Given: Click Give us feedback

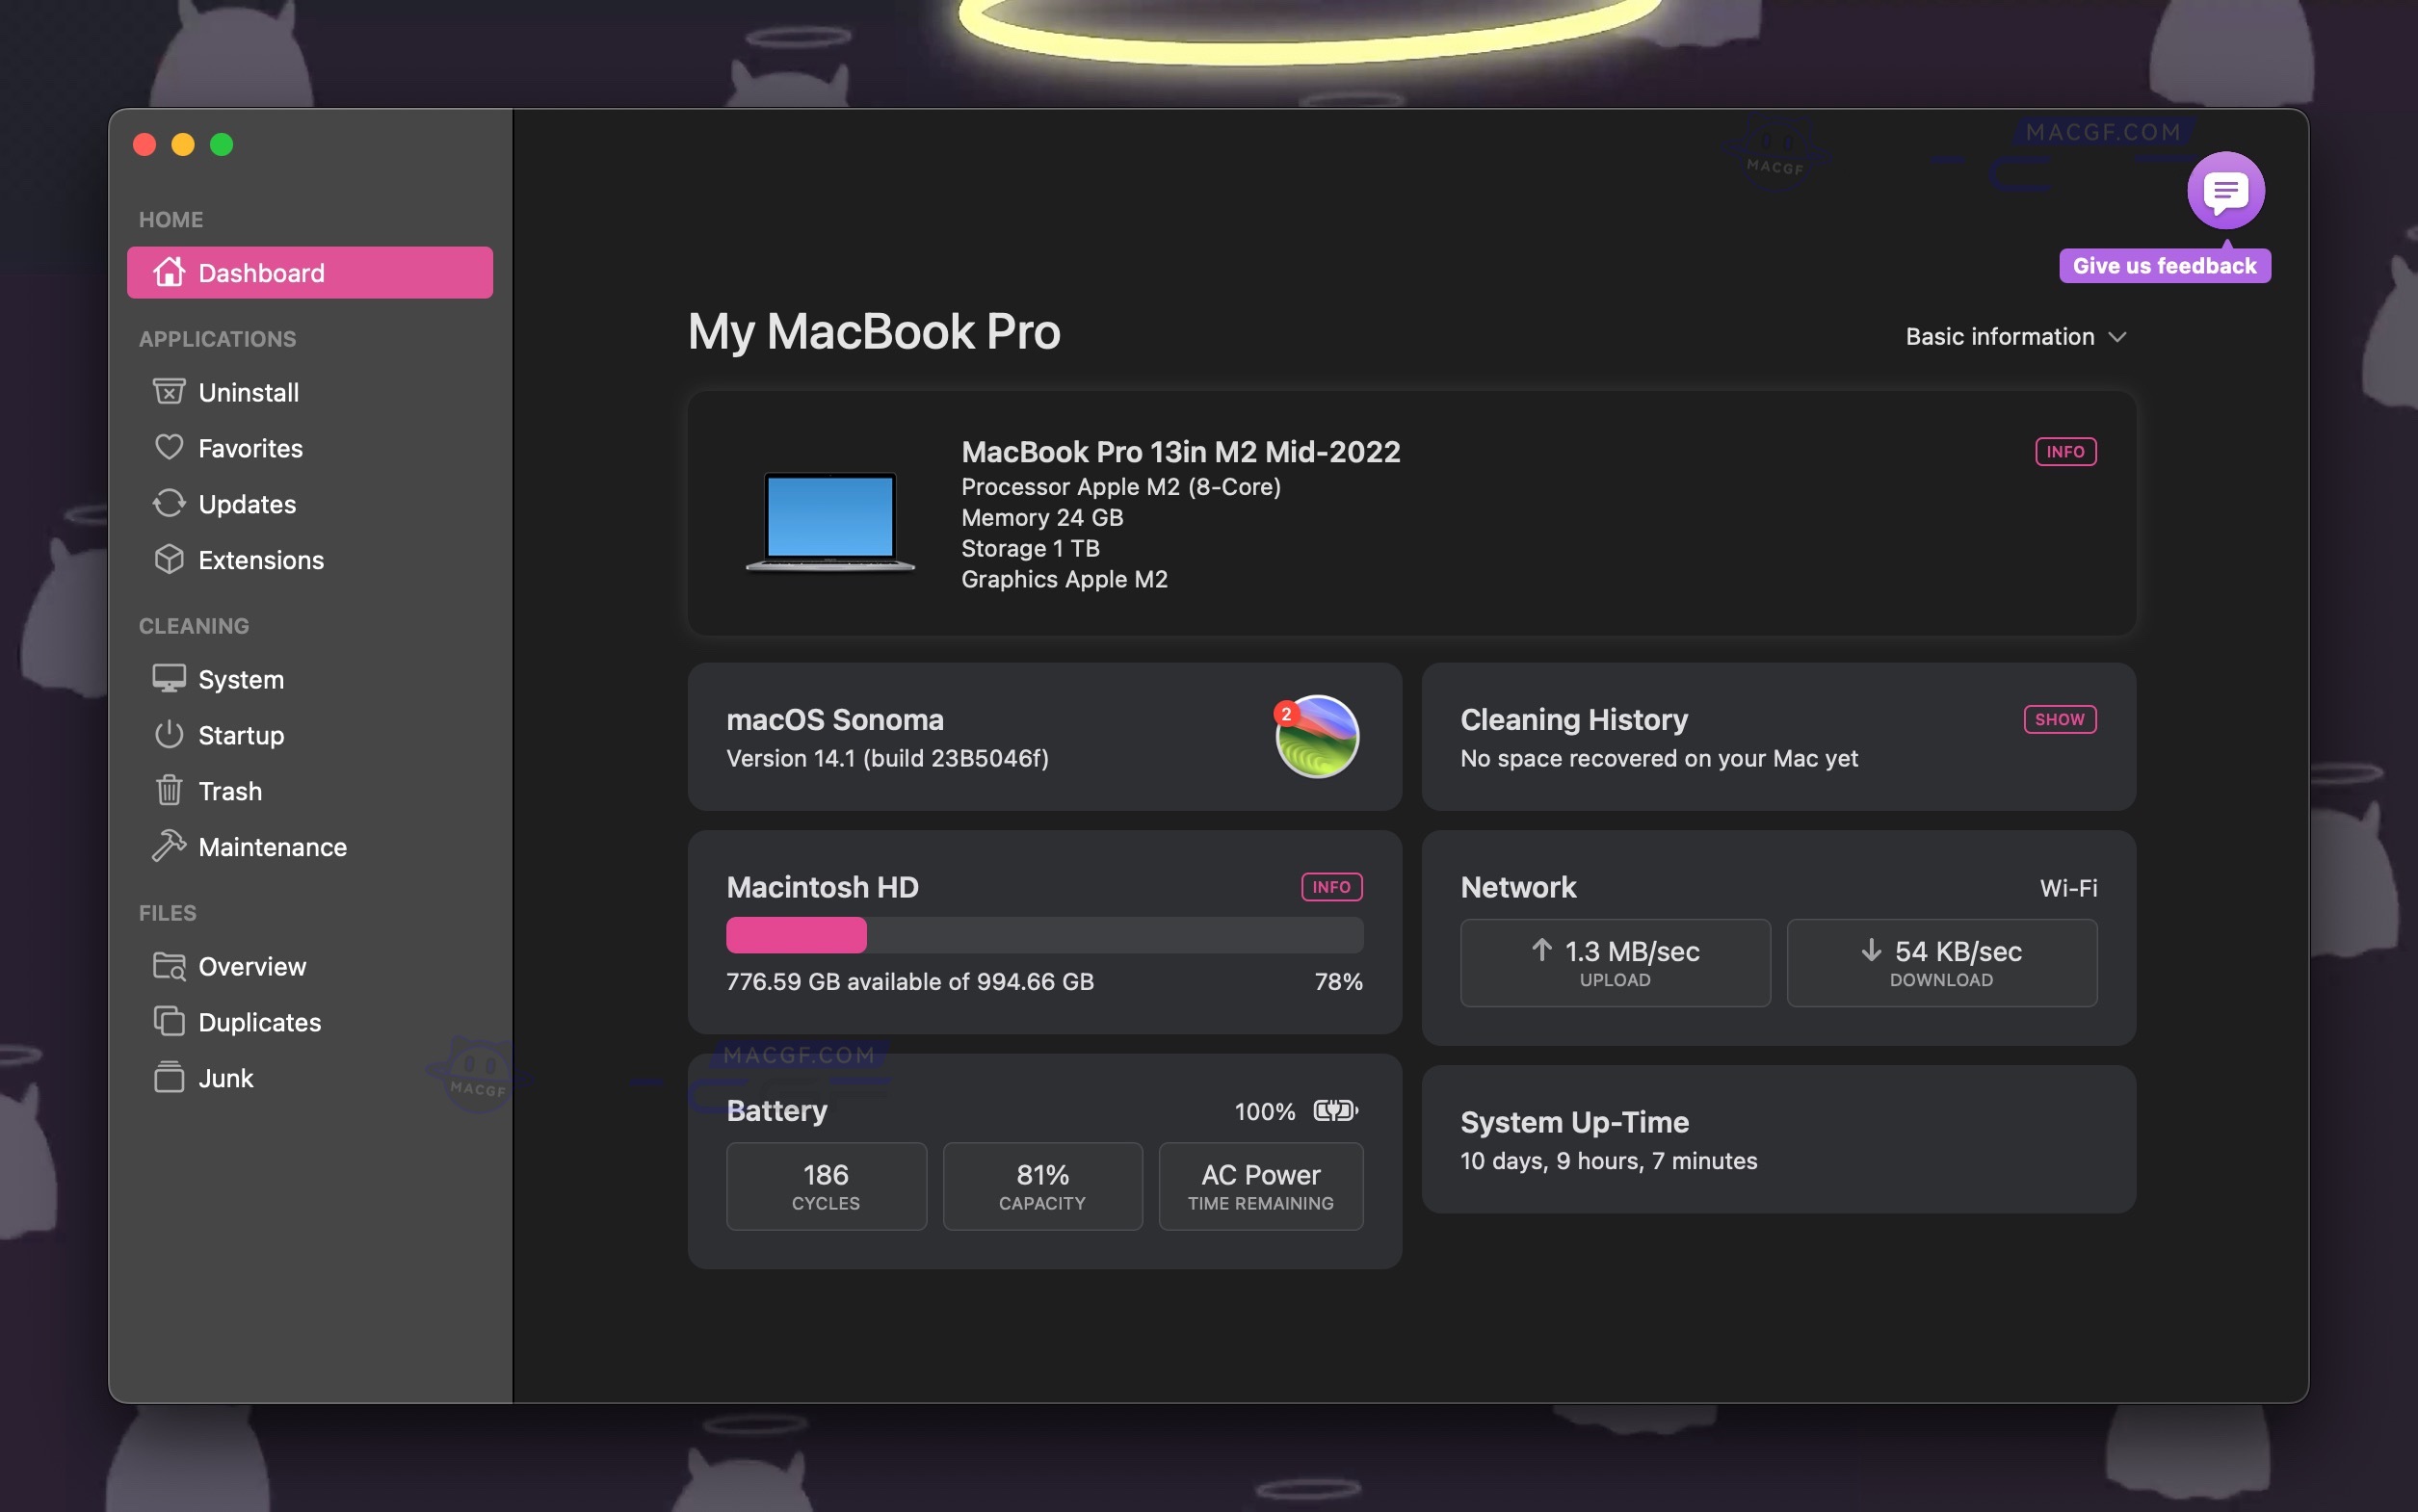Looking at the screenshot, I should (2163, 265).
